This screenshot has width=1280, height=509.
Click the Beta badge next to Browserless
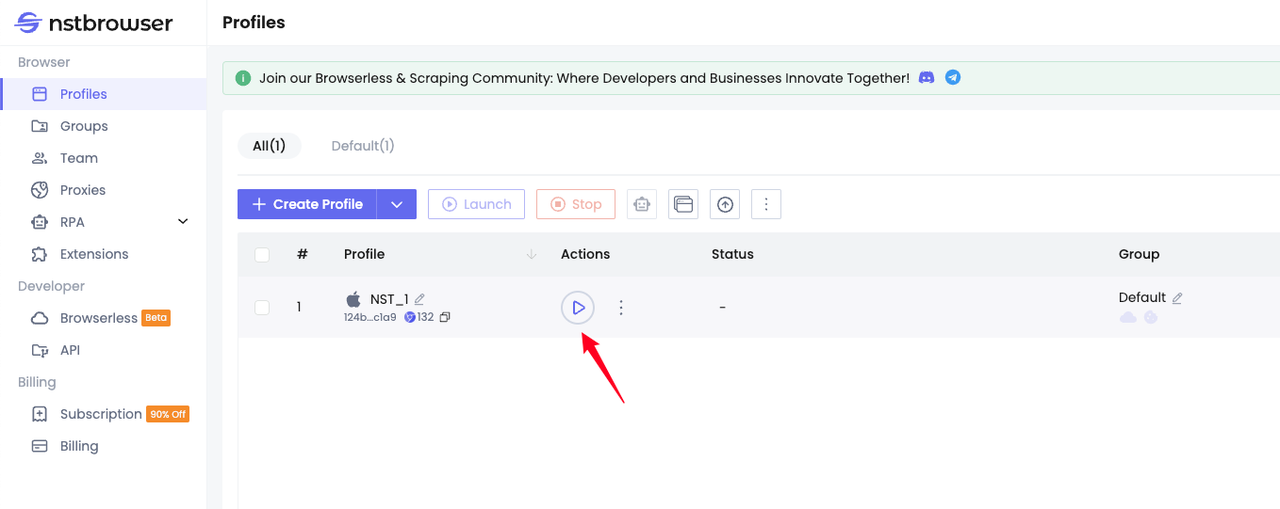tap(156, 318)
